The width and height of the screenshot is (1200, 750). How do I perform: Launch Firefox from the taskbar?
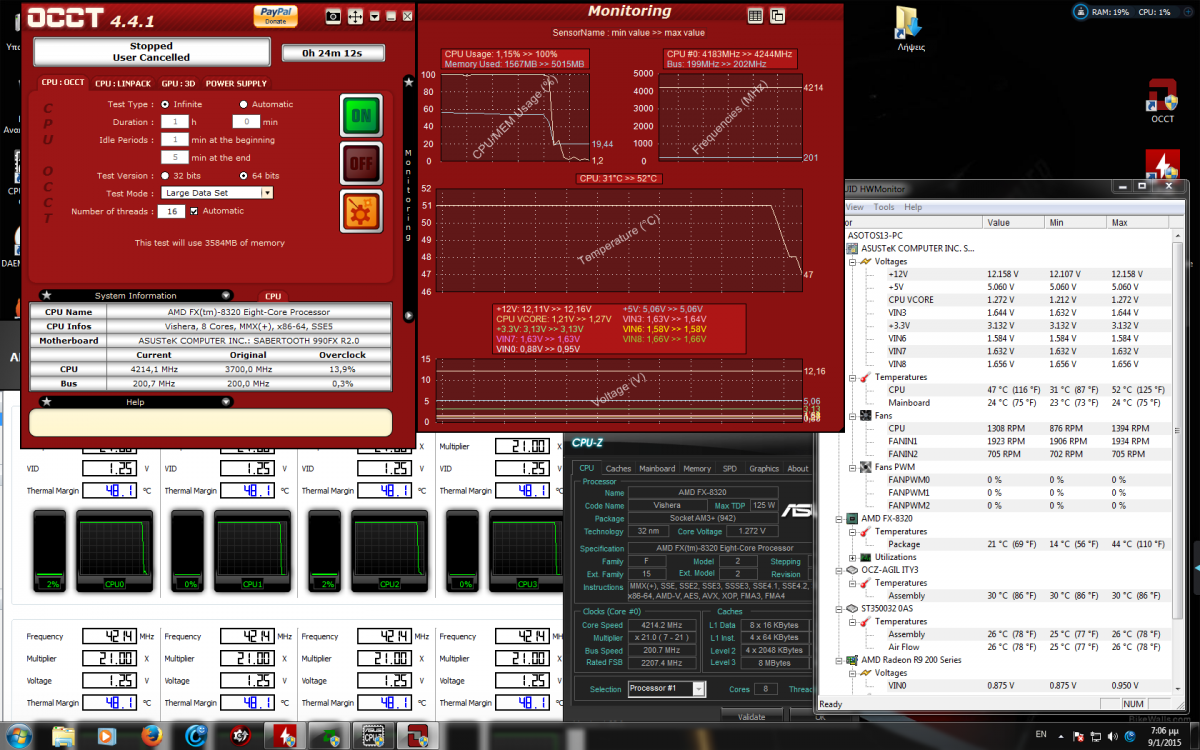click(x=152, y=736)
